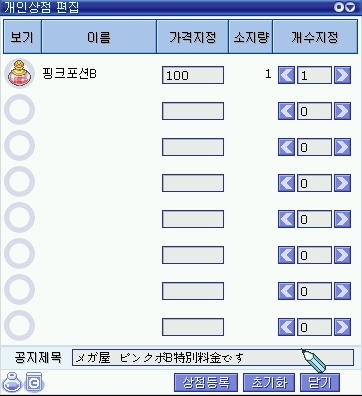362x396 pixels.
Task: Decrease quantity for 핑크포션B with left arrow
Action: (286, 75)
